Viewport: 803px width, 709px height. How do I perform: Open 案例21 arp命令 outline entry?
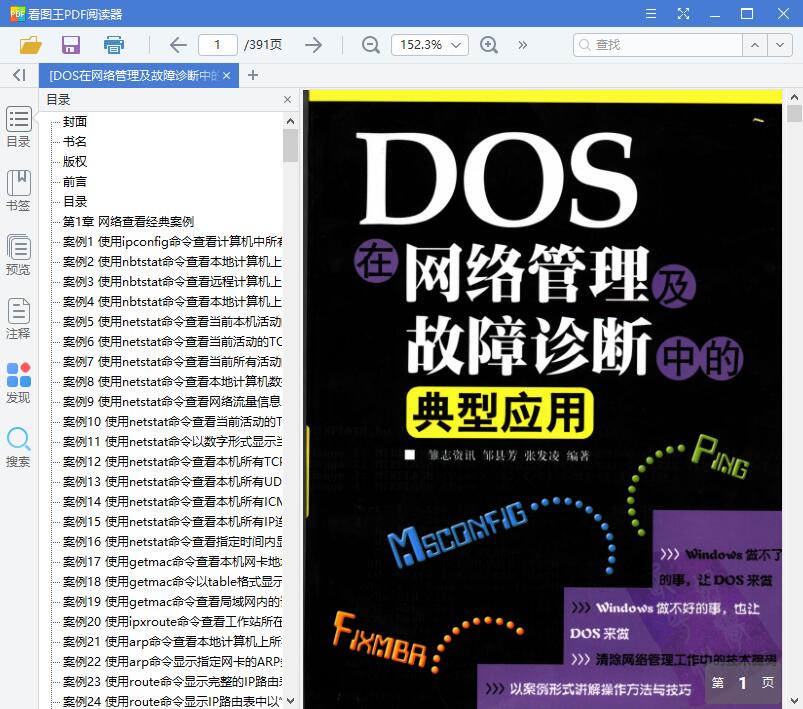pos(172,642)
